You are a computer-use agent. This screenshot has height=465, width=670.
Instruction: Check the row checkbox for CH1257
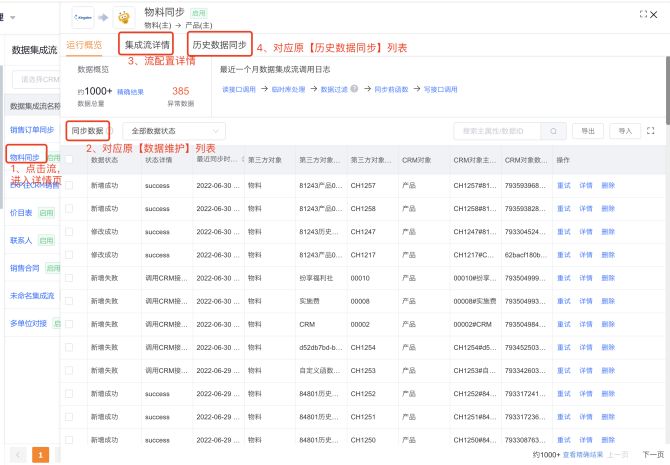(69, 186)
